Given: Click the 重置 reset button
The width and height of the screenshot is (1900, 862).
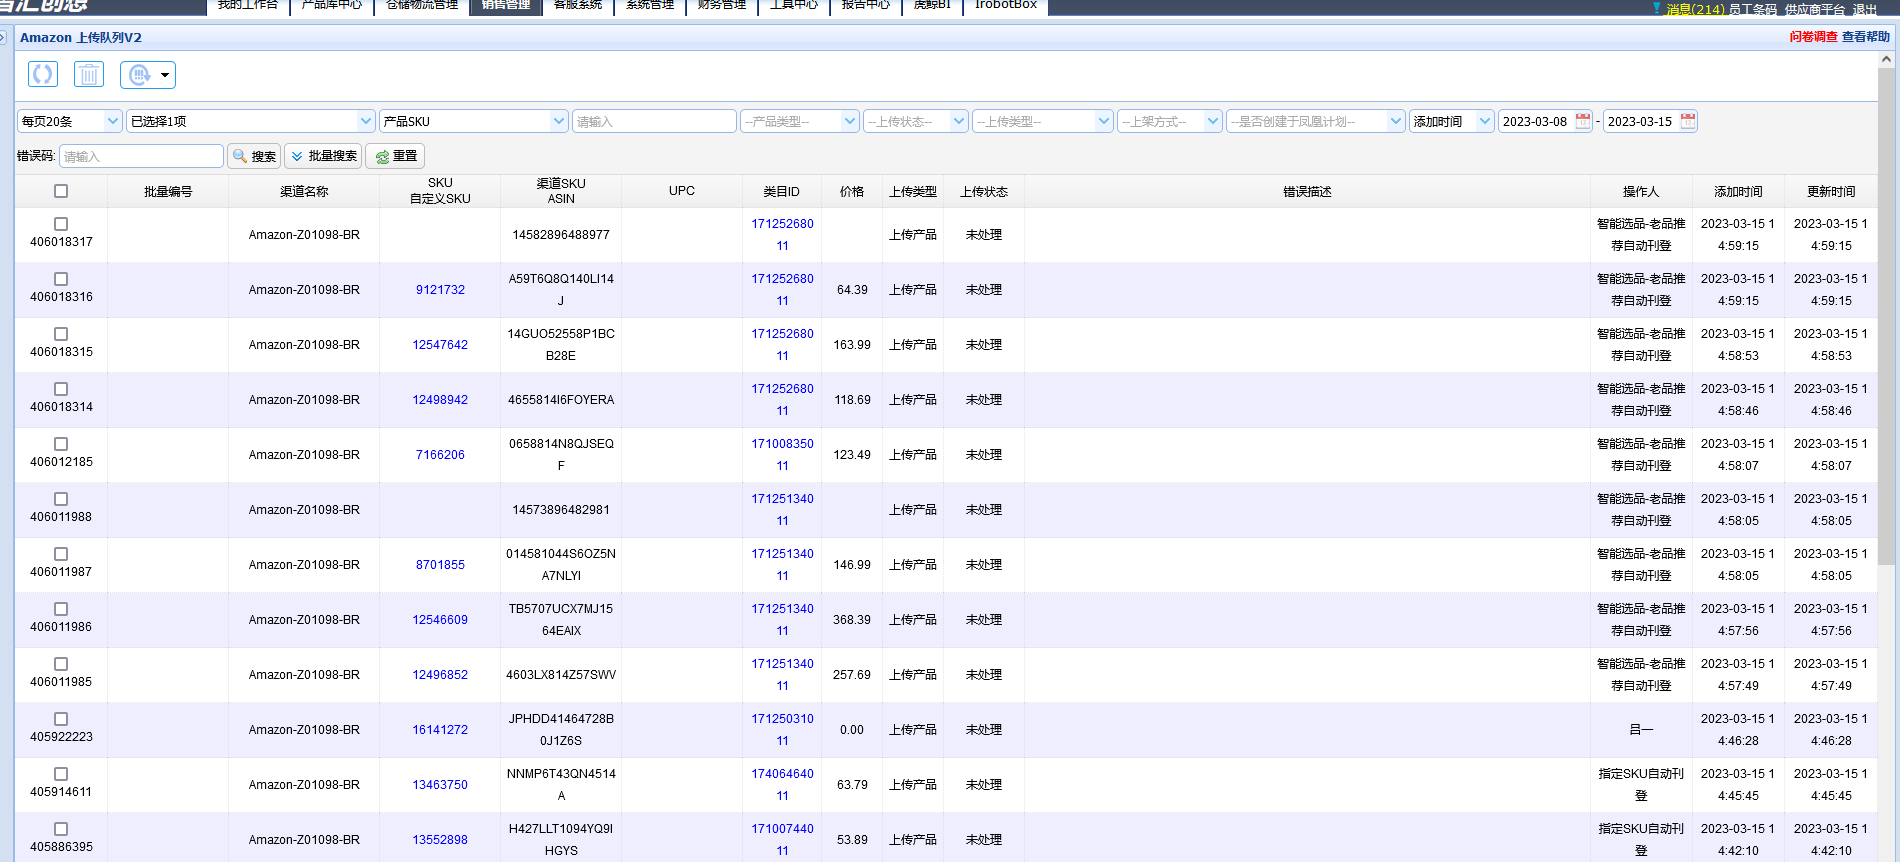Looking at the screenshot, I should (x=396, y=156).
